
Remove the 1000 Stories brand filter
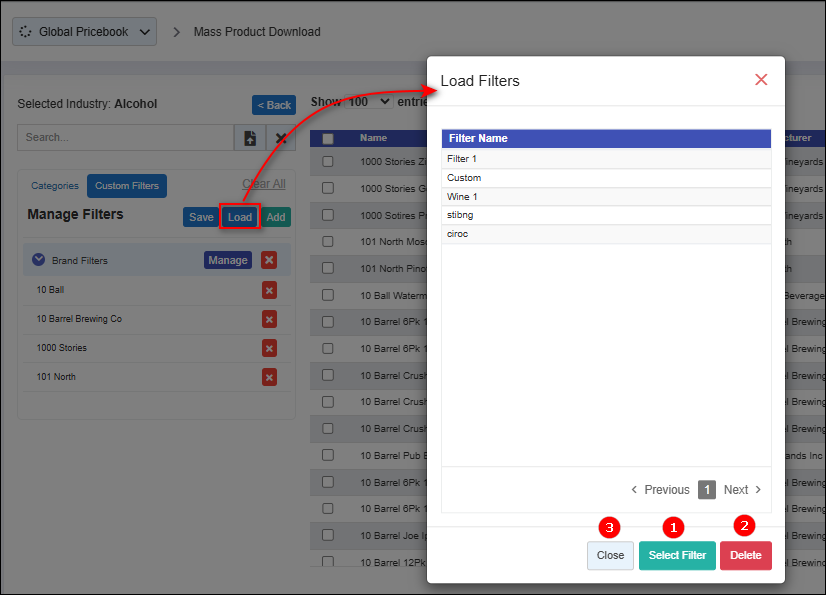click(269, 348)
